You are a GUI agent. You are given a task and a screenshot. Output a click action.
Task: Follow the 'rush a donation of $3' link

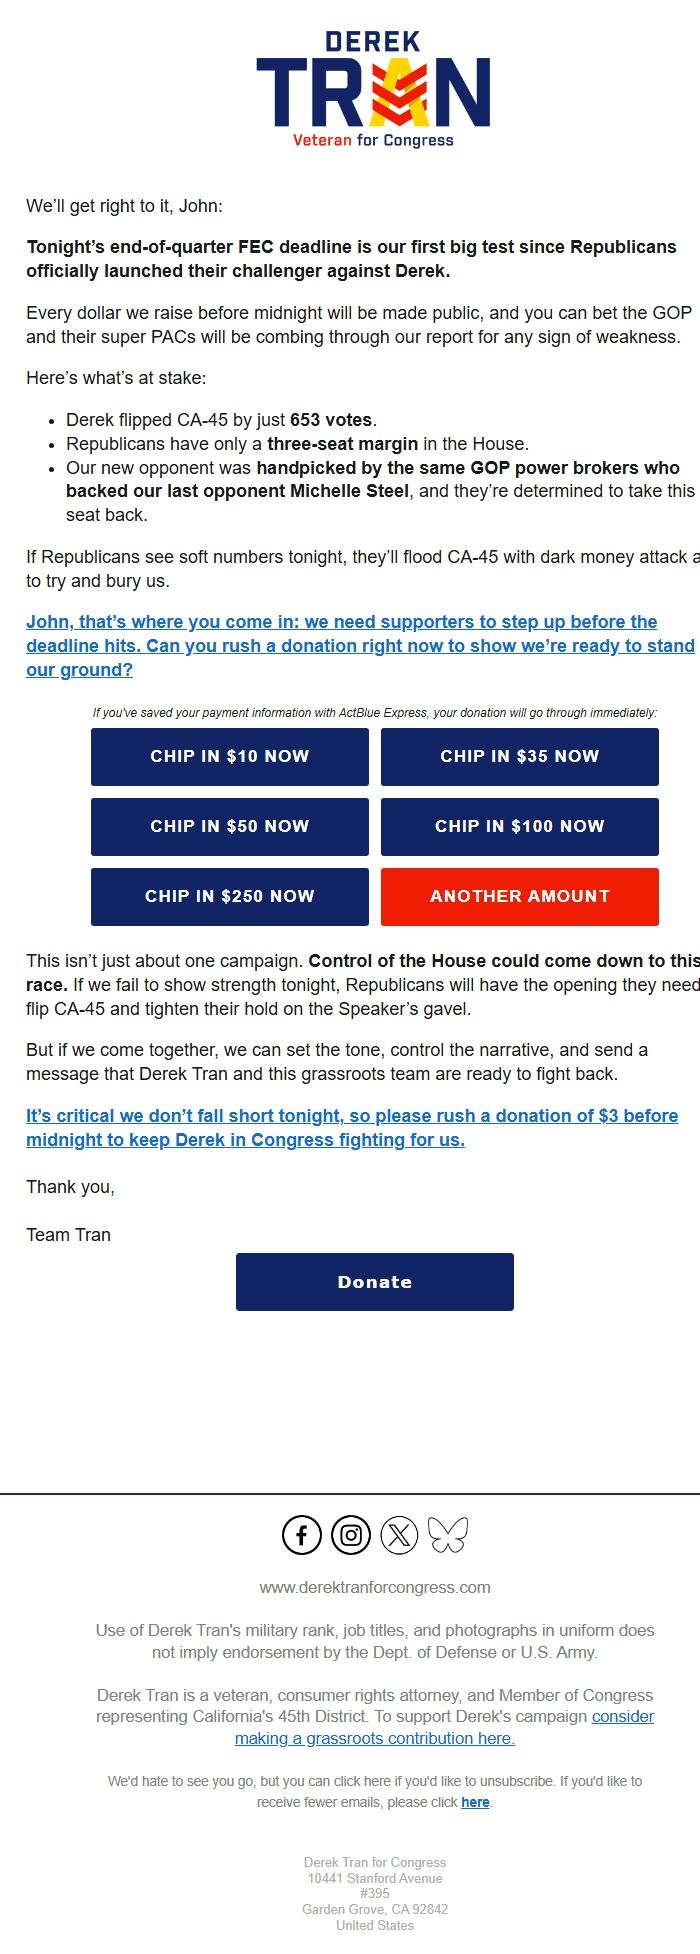pyautogui.click(x=352, y=1127)
